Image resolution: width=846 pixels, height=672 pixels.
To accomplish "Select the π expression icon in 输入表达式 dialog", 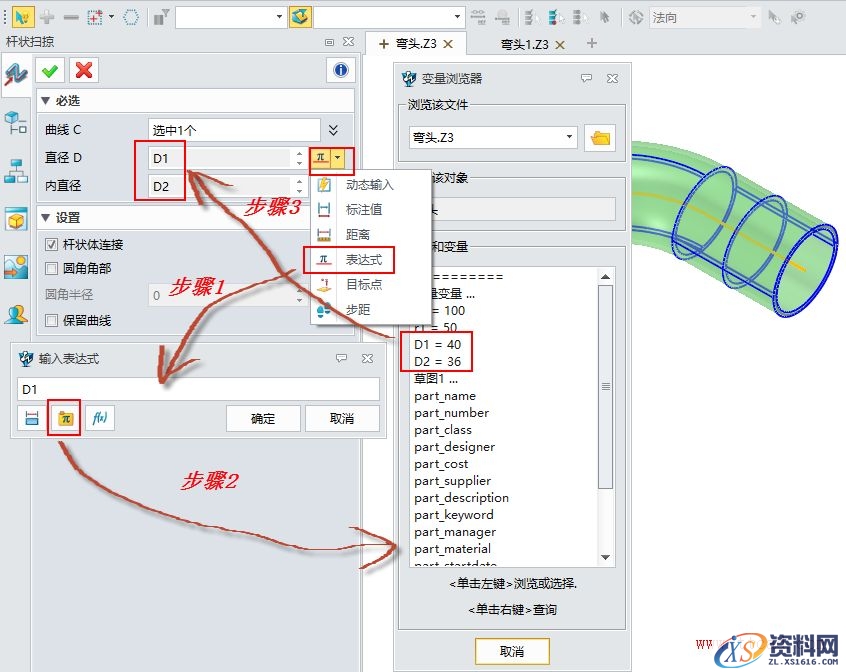I will [x=66, y=418].
